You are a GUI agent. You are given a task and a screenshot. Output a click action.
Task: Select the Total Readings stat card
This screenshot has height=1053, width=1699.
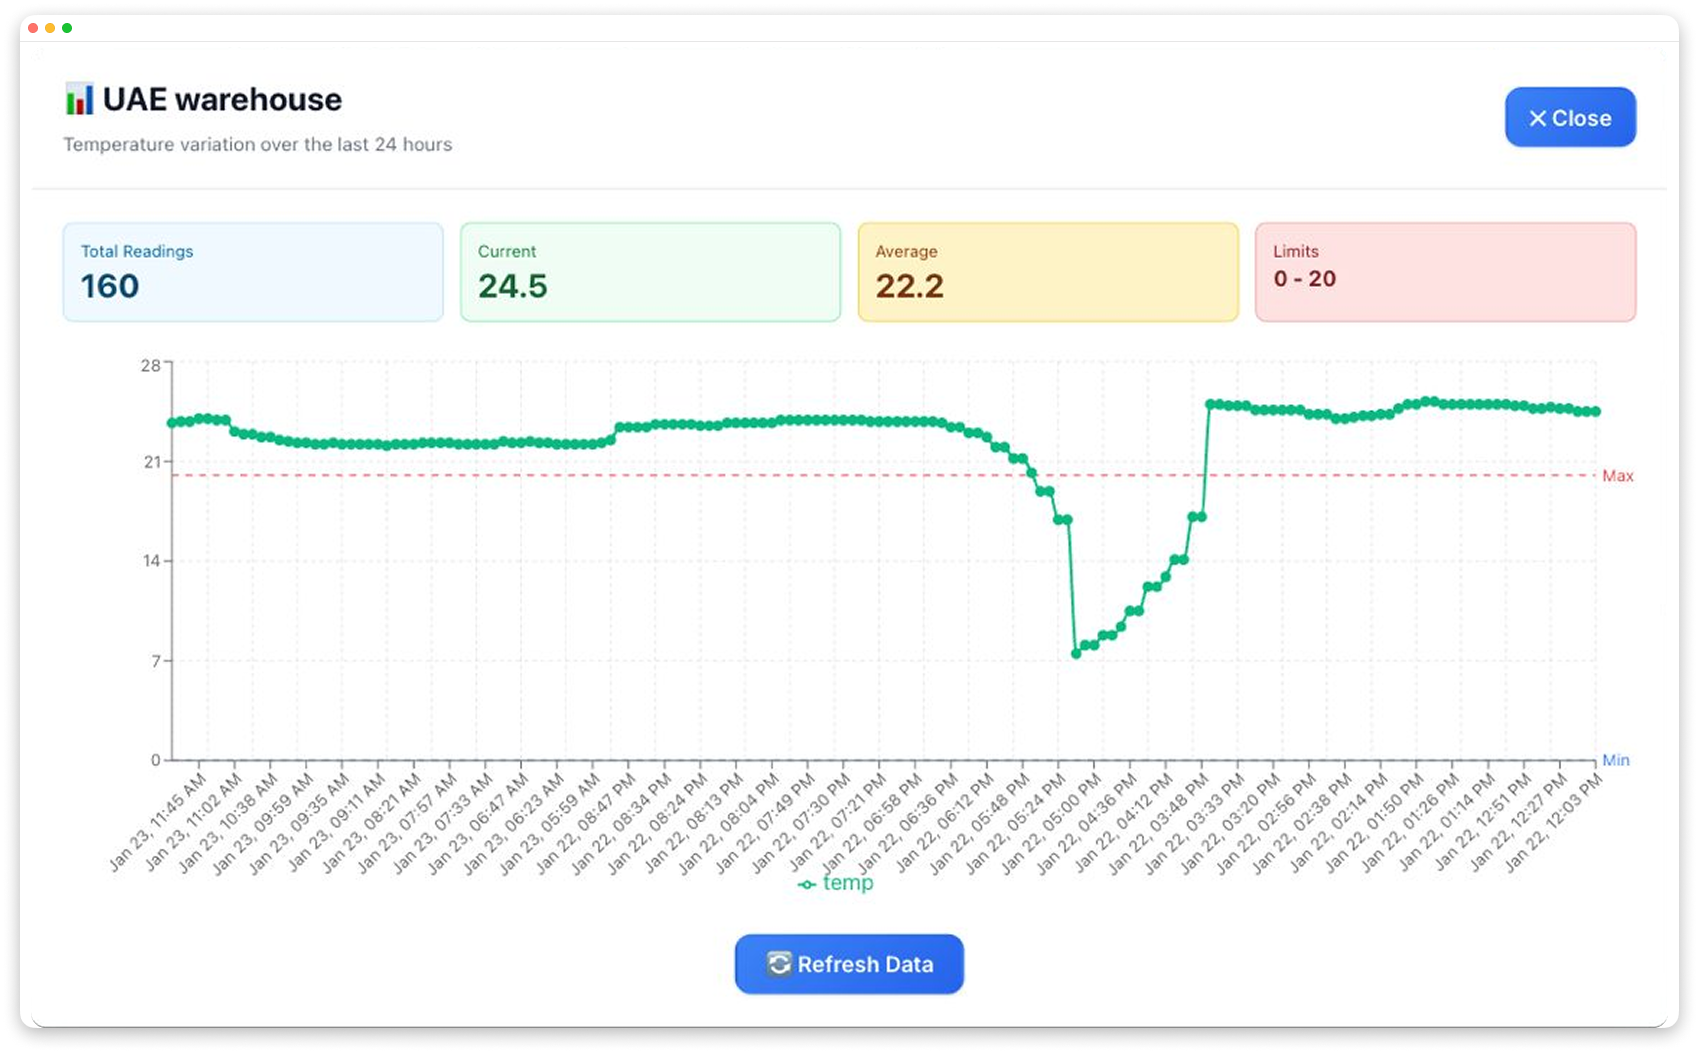252,271
